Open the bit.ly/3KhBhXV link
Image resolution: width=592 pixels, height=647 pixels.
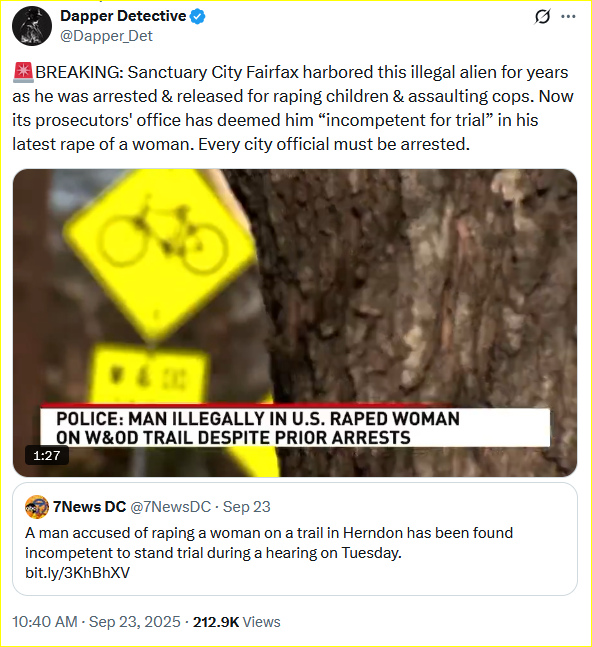(x=78, y=573)
